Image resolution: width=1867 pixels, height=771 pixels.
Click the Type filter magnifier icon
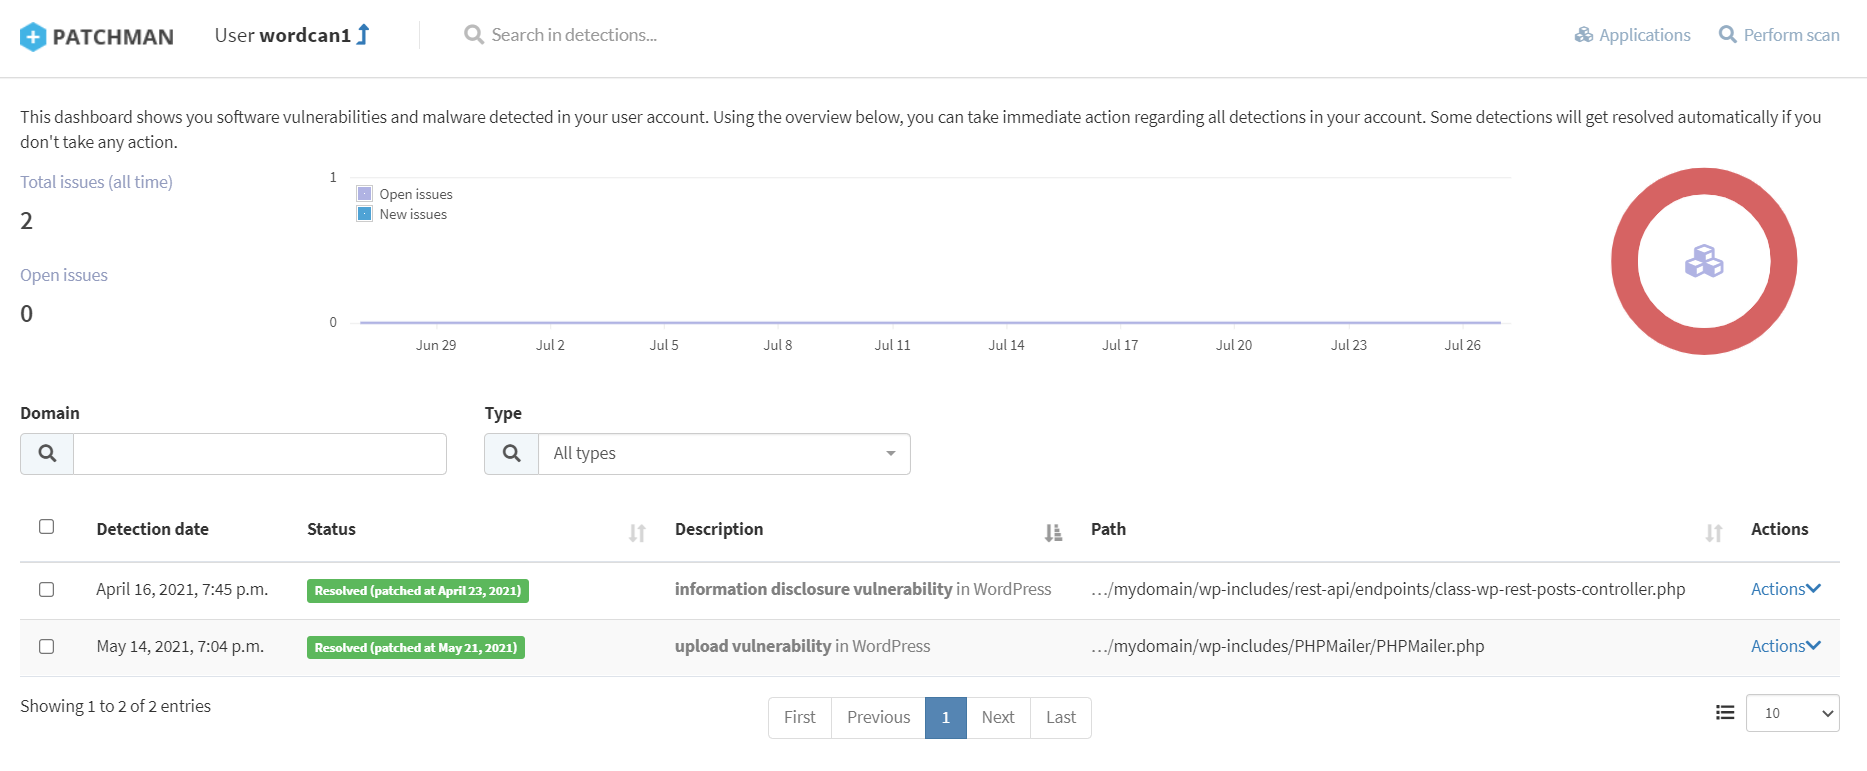(x=511, y=454)
